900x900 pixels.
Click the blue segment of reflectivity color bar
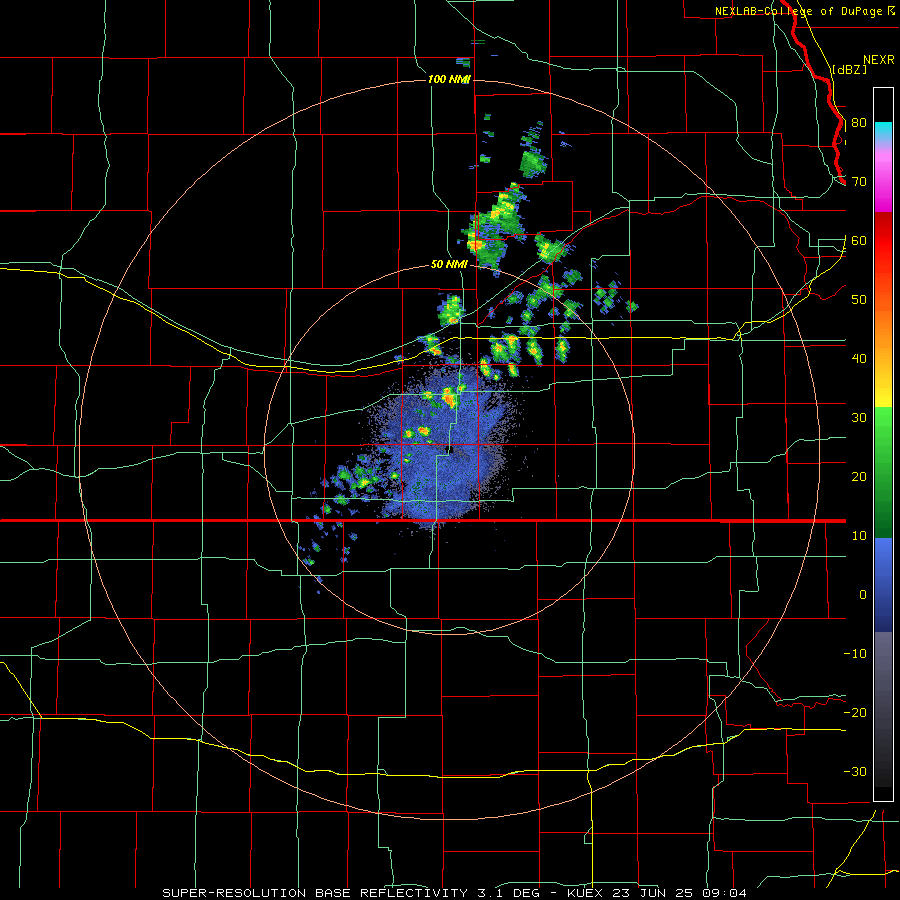point(883,585)
